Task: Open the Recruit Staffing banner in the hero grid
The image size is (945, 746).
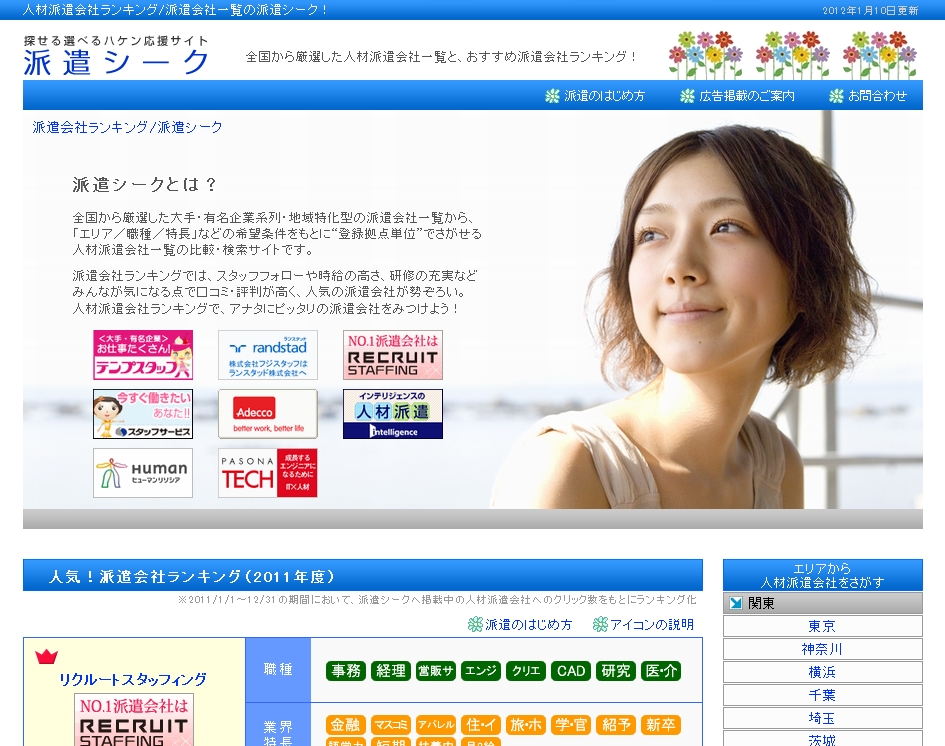Action: tap(393, 355)
